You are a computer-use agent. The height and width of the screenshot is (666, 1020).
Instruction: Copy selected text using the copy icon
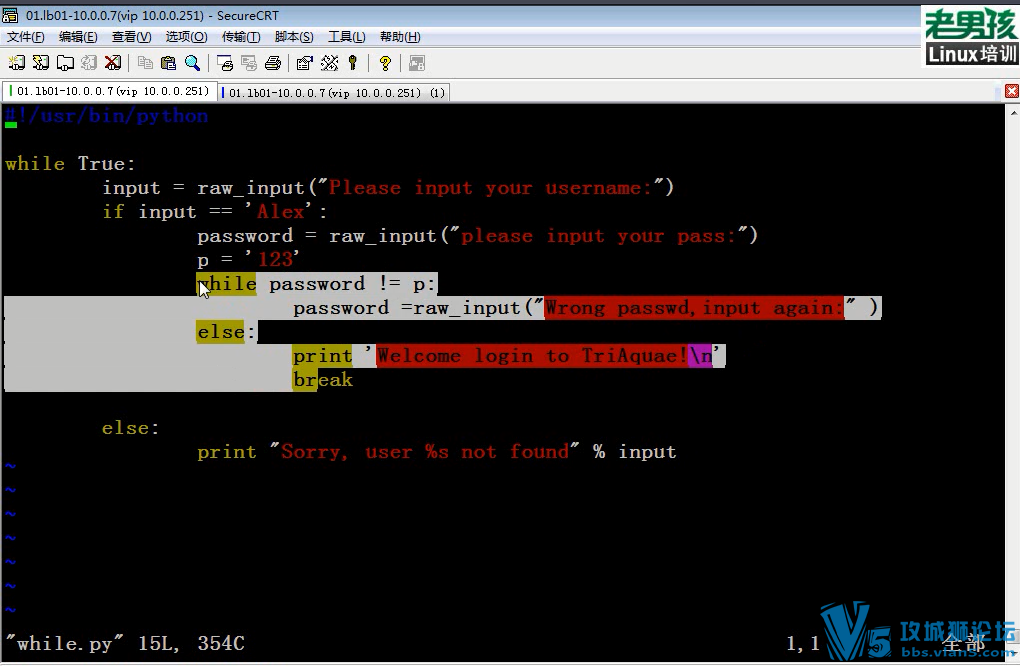(x=146, y=62)
